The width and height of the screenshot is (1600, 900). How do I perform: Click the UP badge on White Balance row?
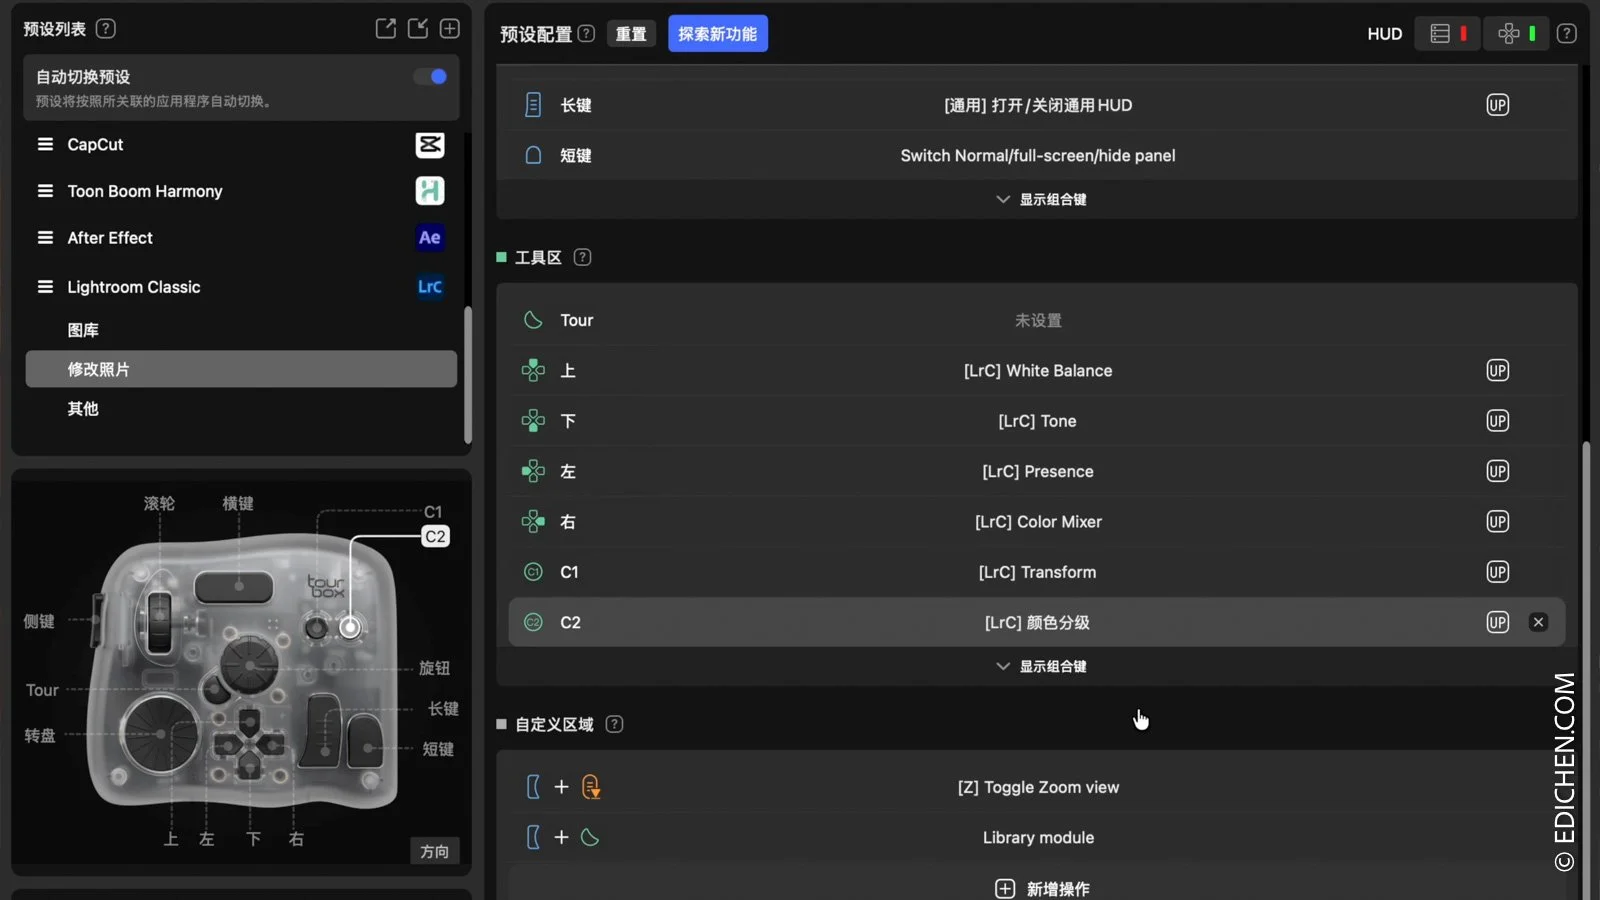click(x=1497, y=371)
